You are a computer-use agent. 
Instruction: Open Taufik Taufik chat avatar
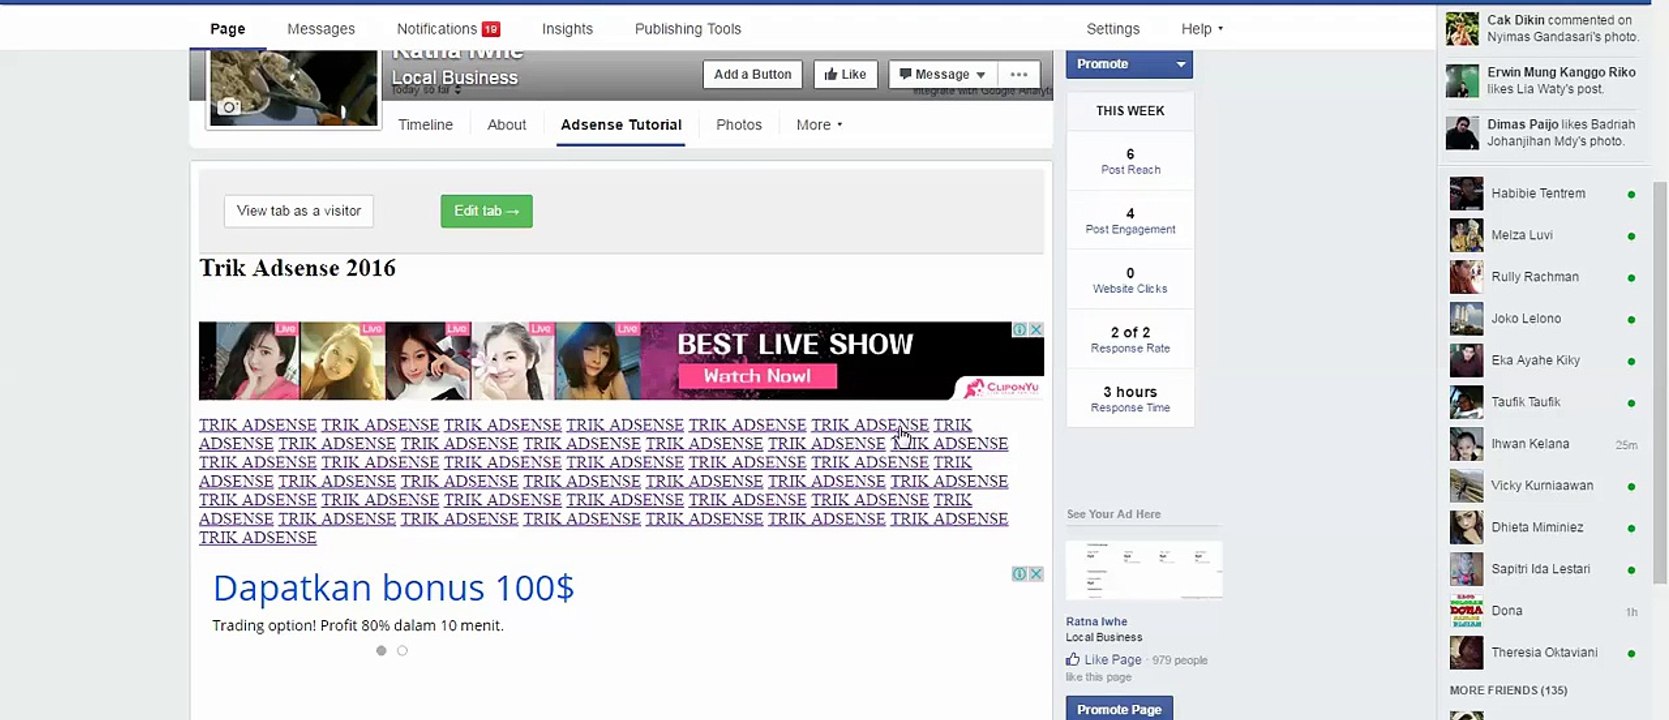point(1466,403)
